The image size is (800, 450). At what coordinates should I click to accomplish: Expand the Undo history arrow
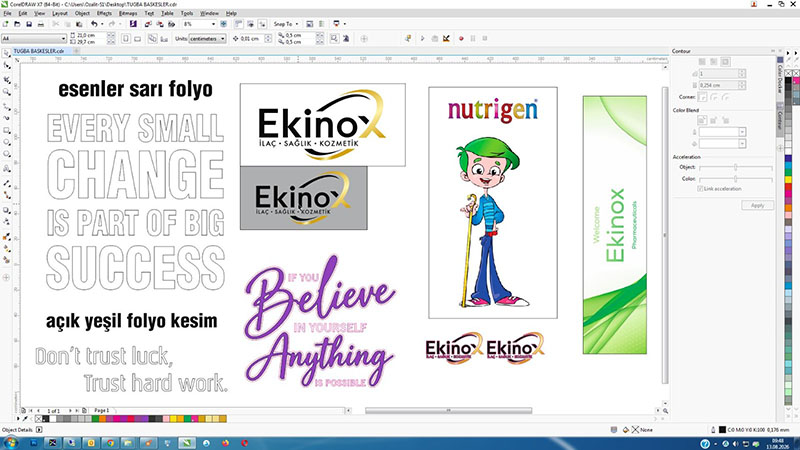[x=102, y=24]
